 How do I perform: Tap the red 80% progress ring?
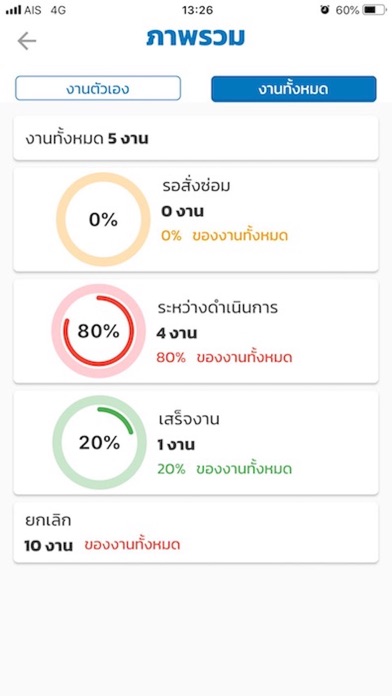tap(99, 331)
